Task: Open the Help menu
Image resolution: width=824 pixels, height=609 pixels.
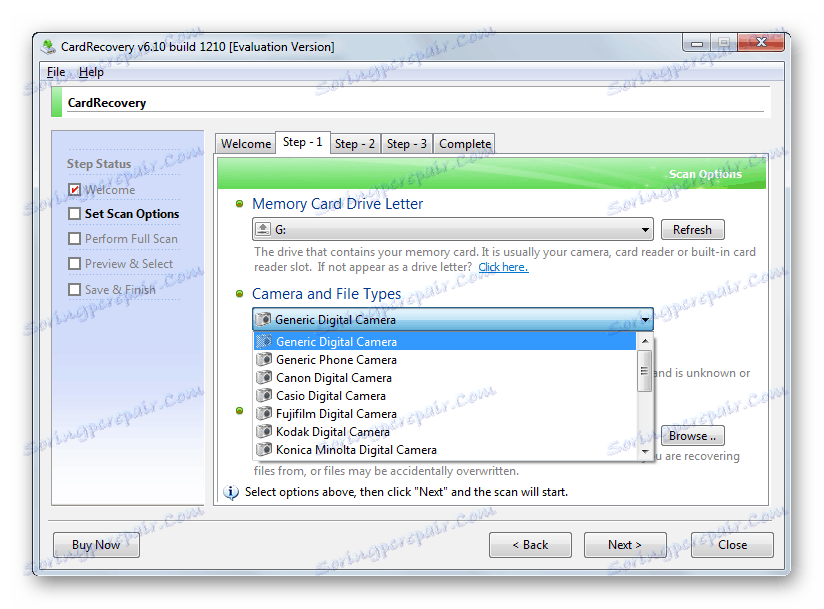Action: [91, 72]
